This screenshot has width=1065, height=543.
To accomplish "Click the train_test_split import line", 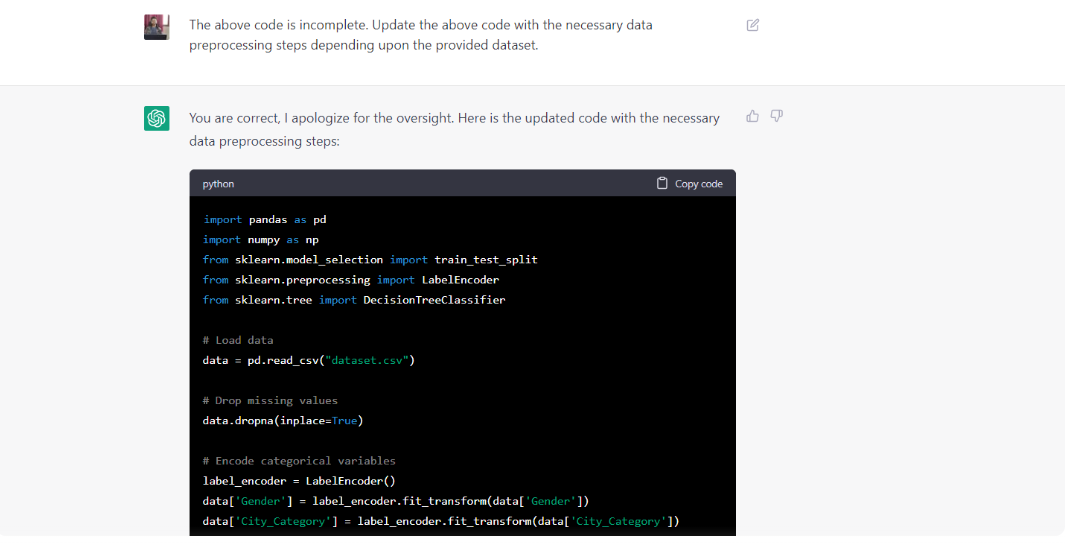I will (370, 260).
